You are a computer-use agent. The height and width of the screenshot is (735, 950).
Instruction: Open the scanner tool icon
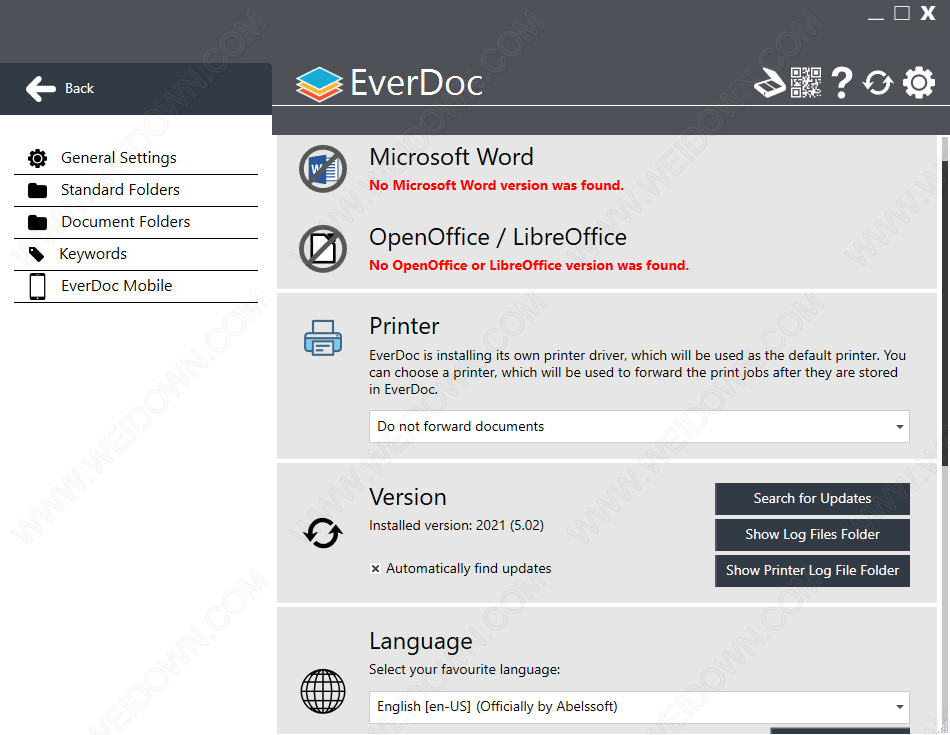[x=769, y=83]
